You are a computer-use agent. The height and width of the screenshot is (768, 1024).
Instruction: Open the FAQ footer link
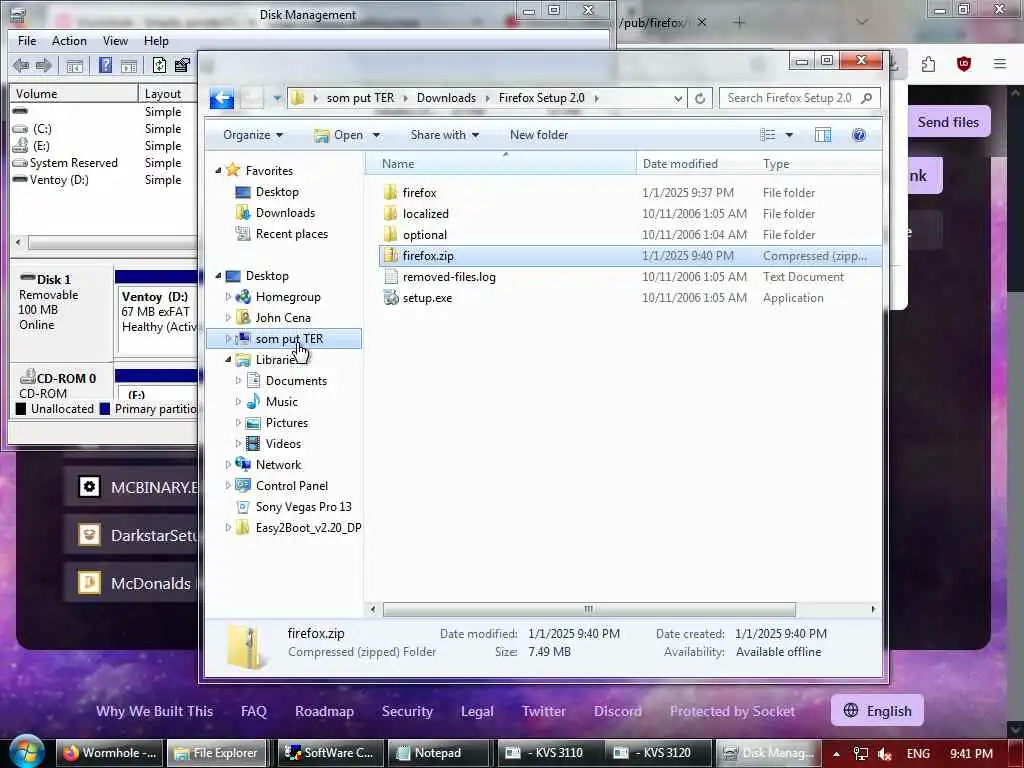(x=253, y=711)
